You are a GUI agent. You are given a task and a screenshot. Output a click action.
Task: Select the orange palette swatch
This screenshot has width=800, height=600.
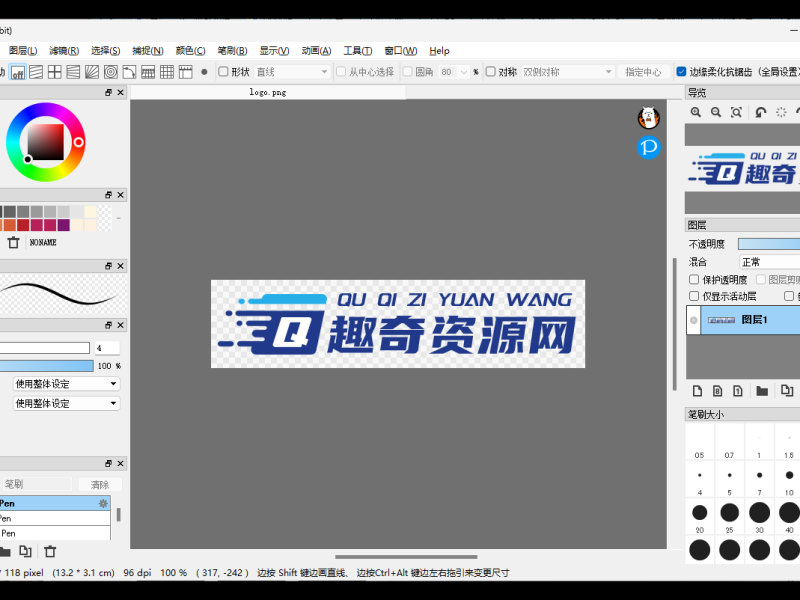[10, 225]
